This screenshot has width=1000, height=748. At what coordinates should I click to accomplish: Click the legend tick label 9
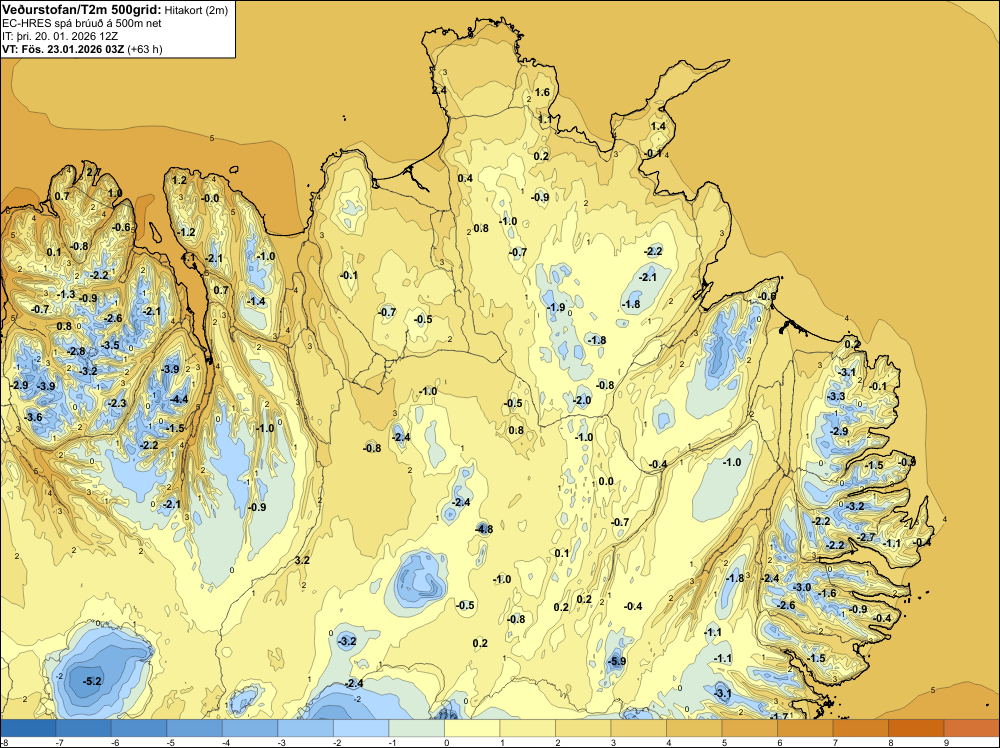click(x=947, y=742)
